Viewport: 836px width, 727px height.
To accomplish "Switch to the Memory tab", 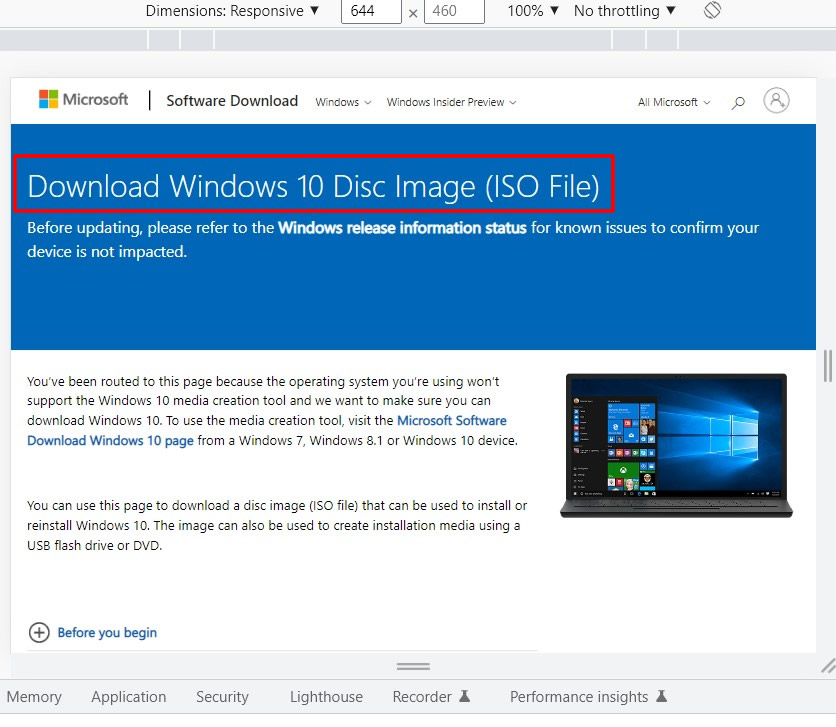I will point(34,697).
